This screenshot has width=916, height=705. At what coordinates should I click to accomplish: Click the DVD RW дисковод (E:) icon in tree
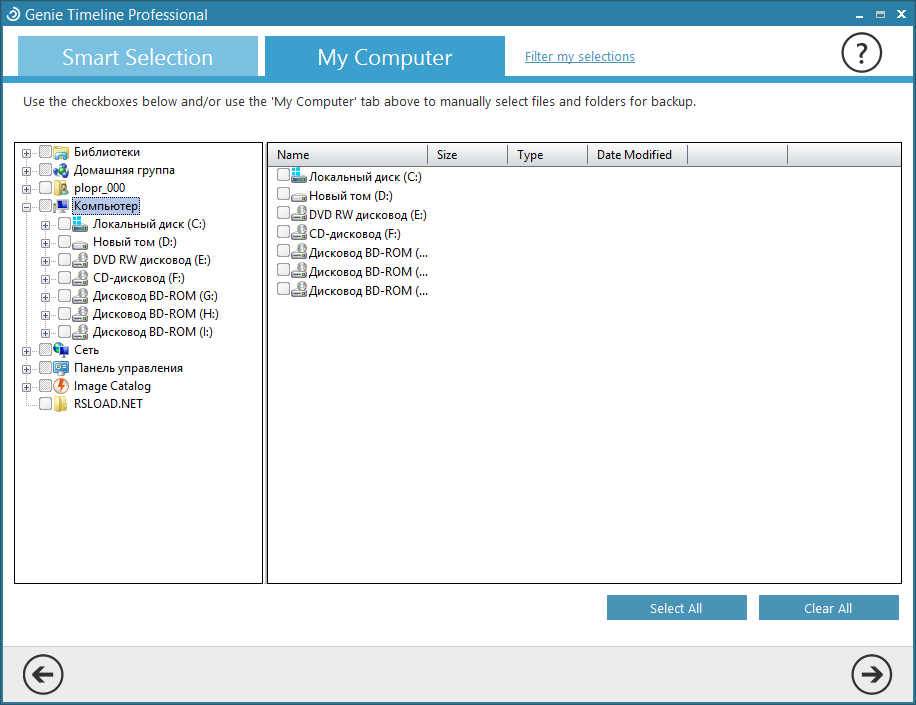click(80, 261)
